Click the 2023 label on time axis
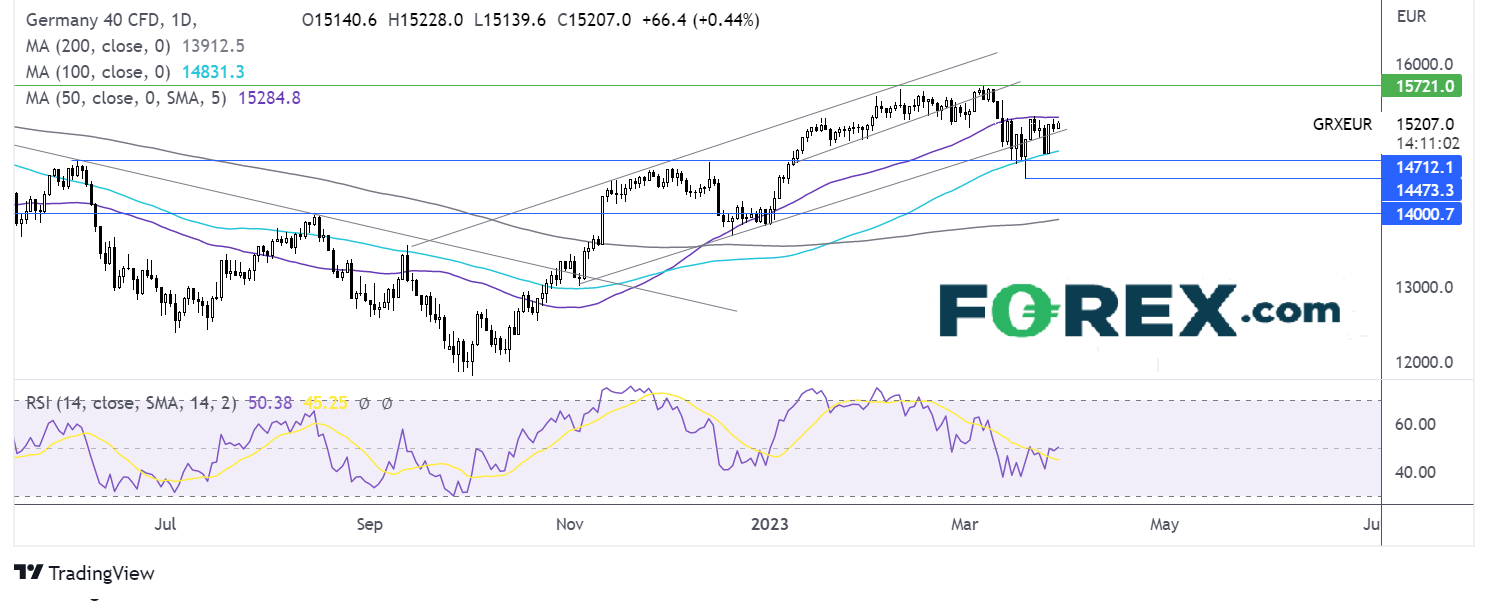Viewport: 1489px width, 616px height. [x=772, y=524]
